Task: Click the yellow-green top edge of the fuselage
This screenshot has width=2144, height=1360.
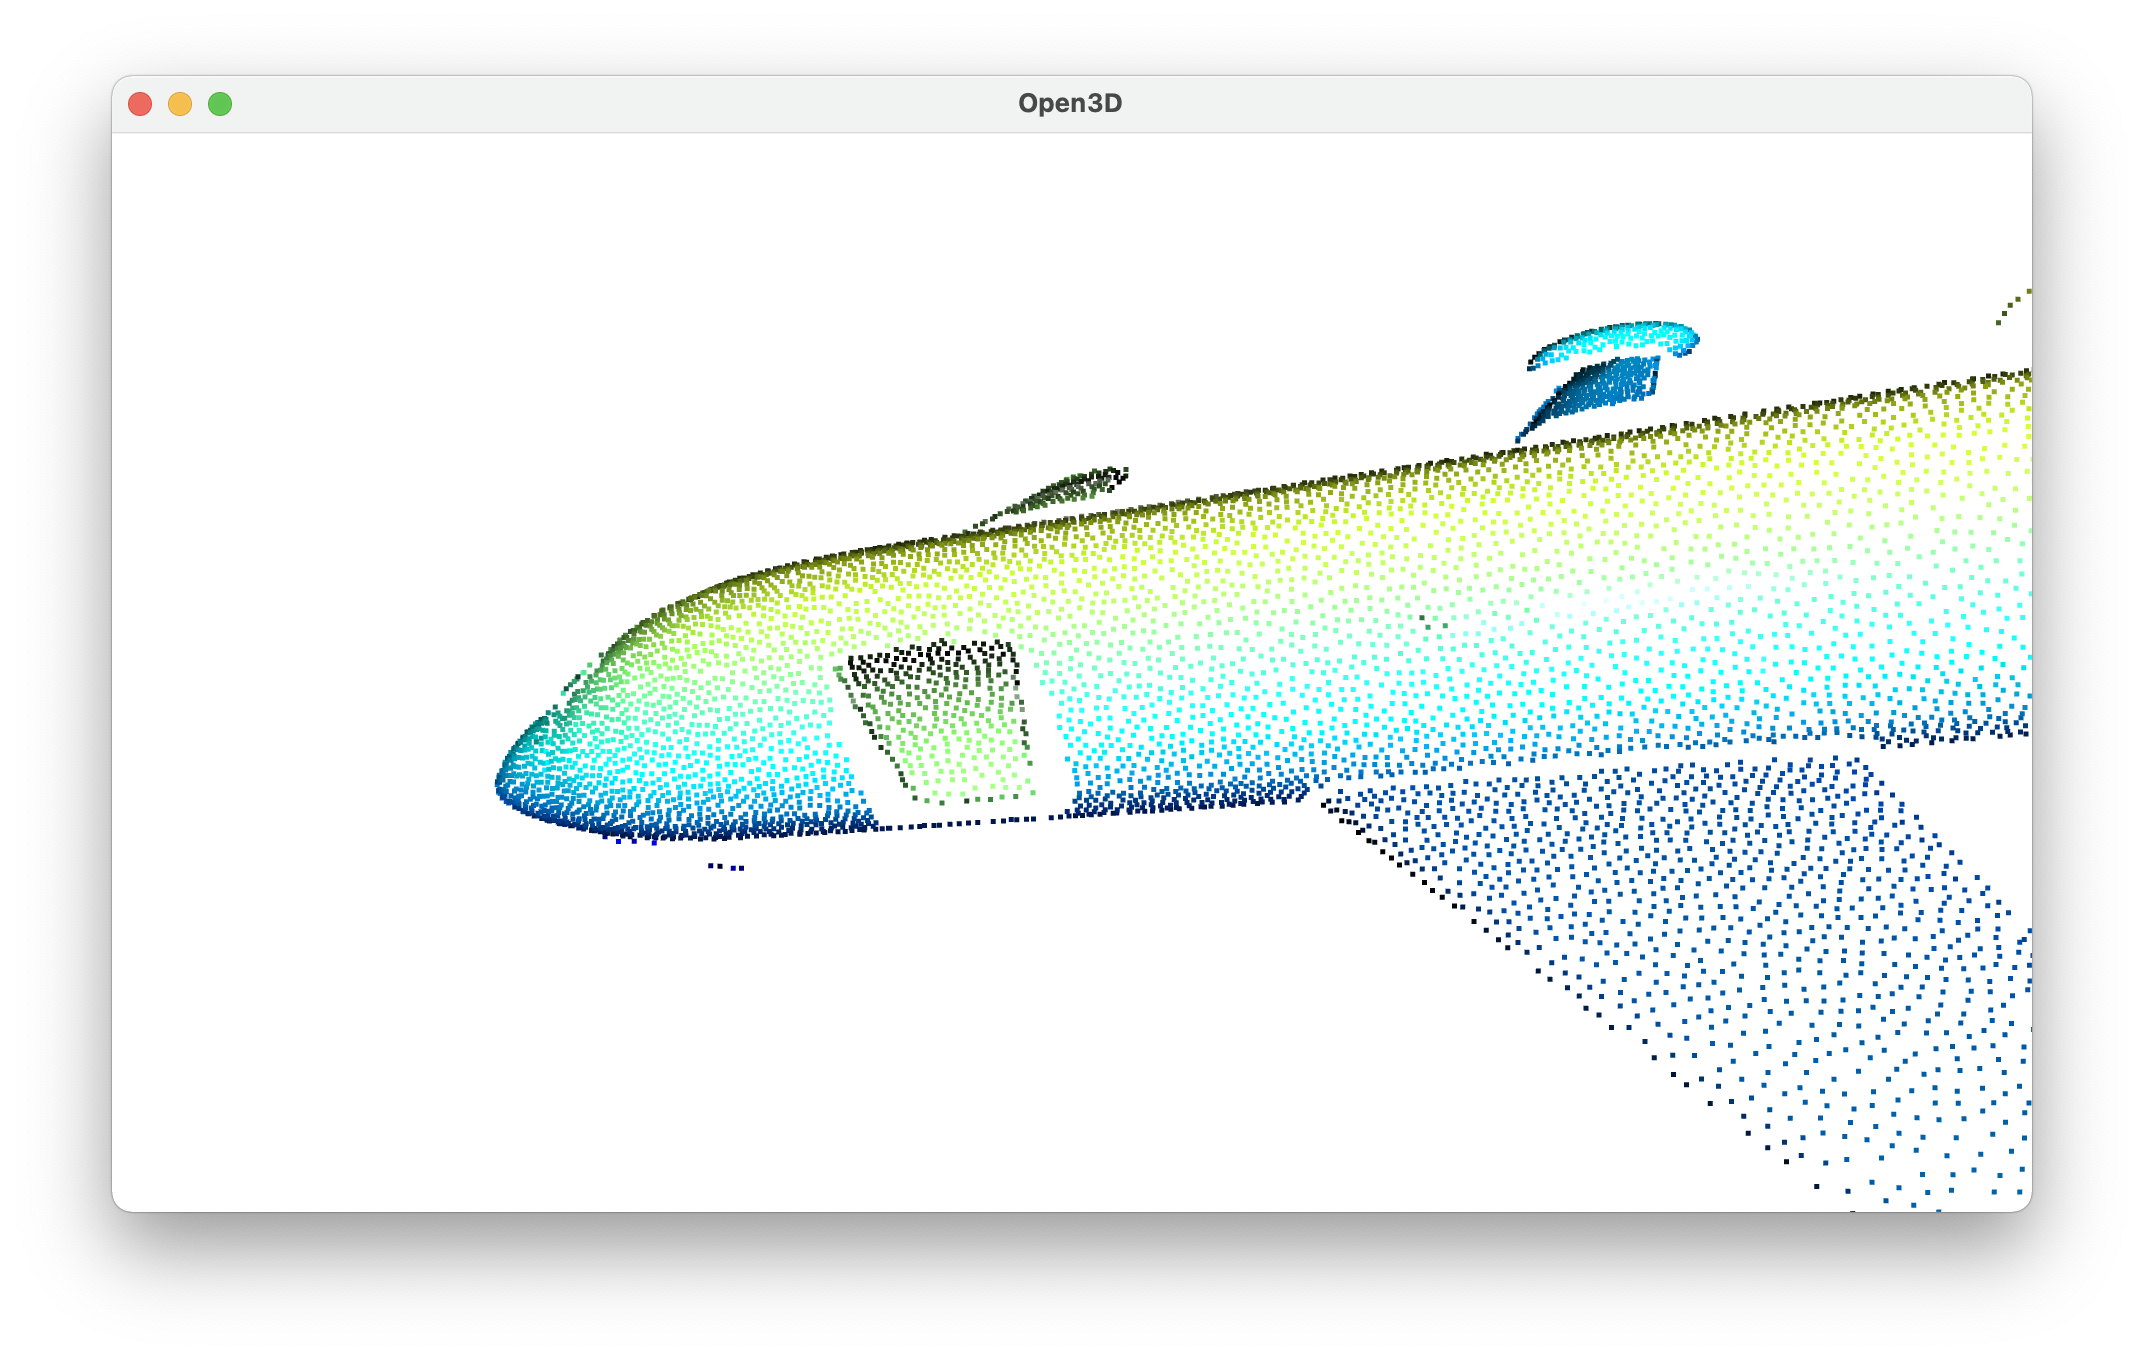Action: point(1300,488)
